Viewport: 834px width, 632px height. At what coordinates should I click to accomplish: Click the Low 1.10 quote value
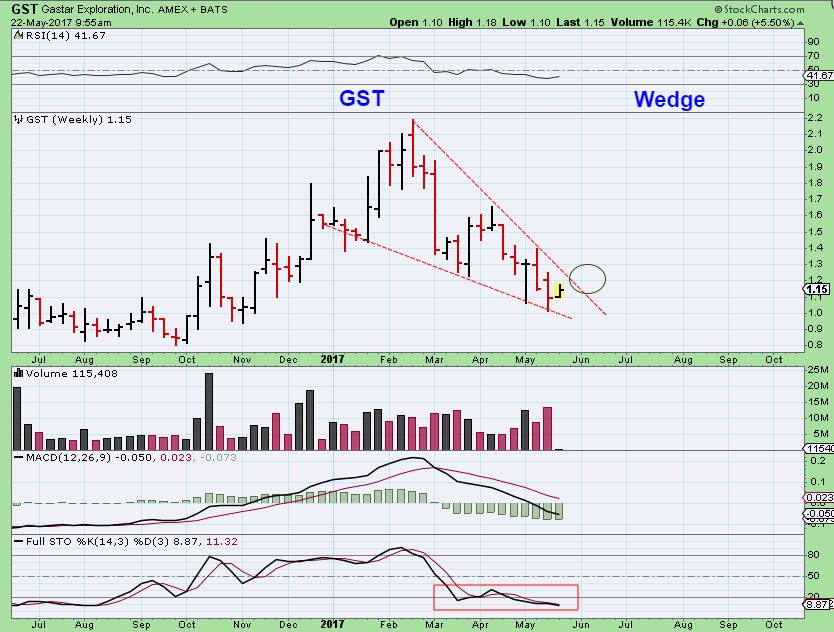(526, 22)
